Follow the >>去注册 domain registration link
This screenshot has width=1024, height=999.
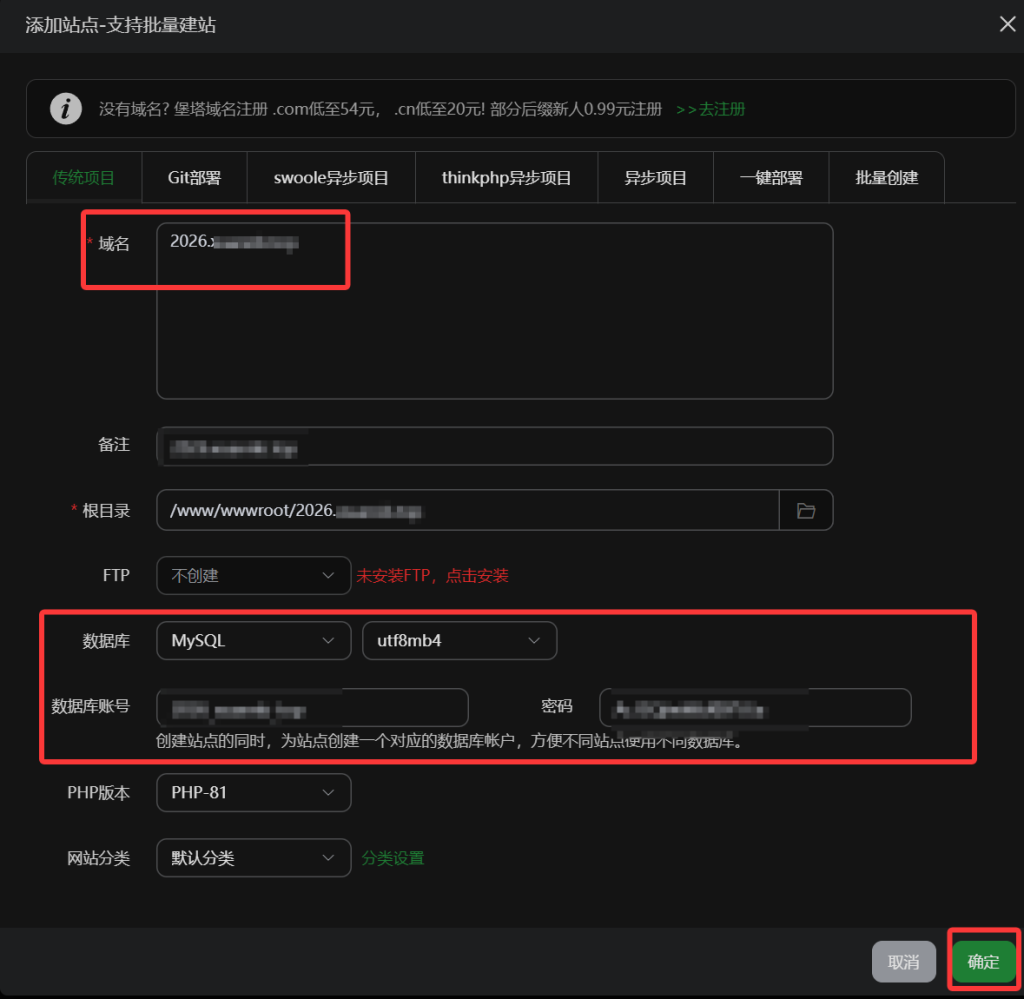click(x=710, y=109)
